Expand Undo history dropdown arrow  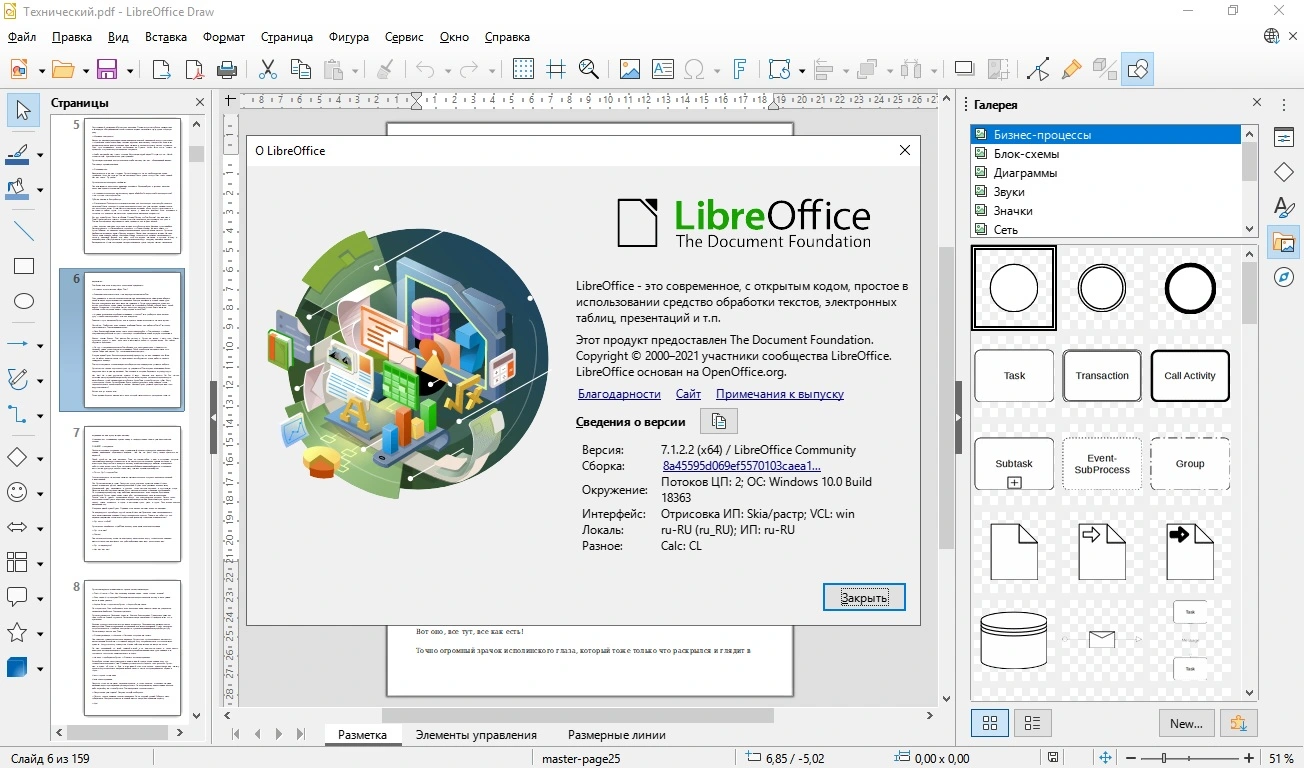[x=447, y=70]
